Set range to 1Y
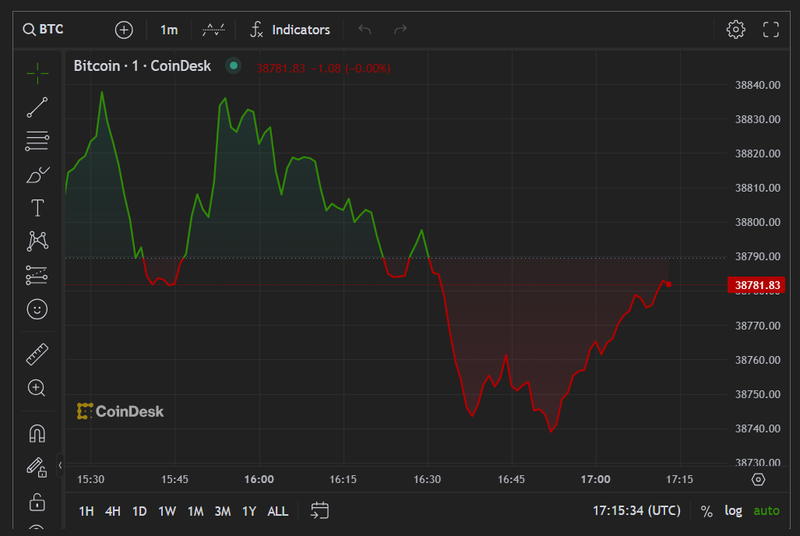This screenshot has width=800, height=536. click(249, 511)
